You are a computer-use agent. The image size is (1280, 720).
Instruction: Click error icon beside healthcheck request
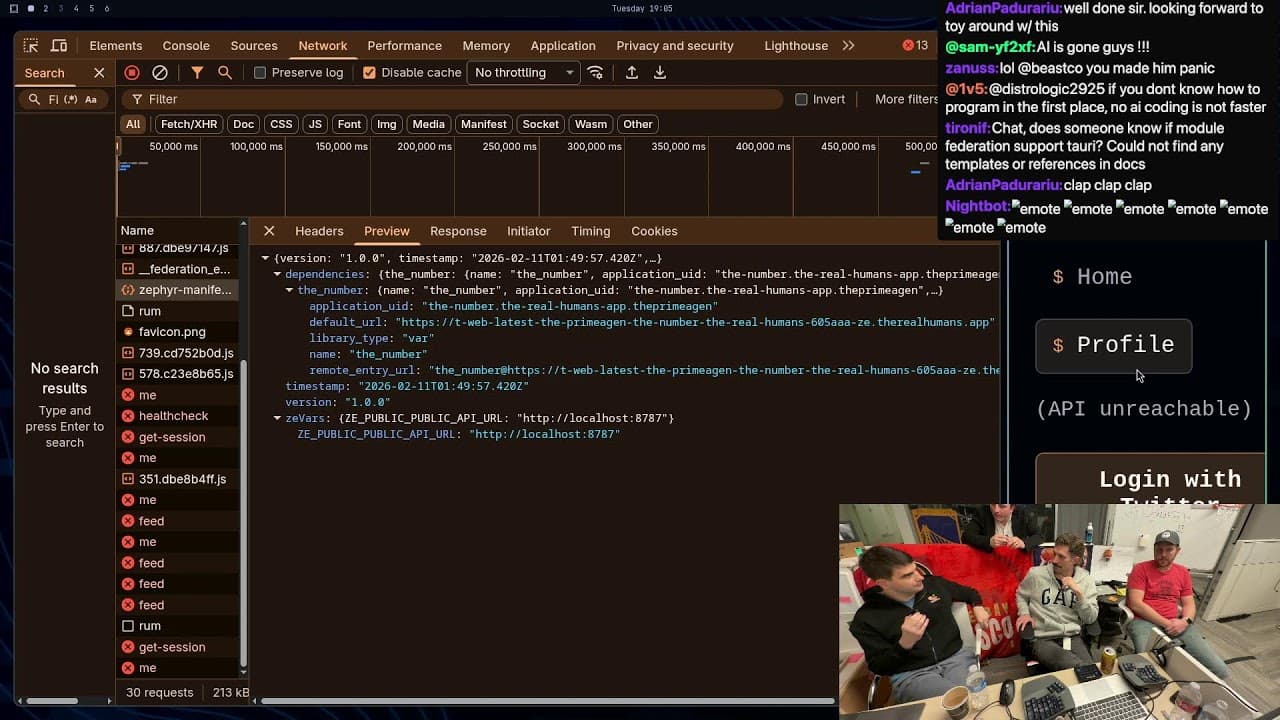(x=128, y=416)
